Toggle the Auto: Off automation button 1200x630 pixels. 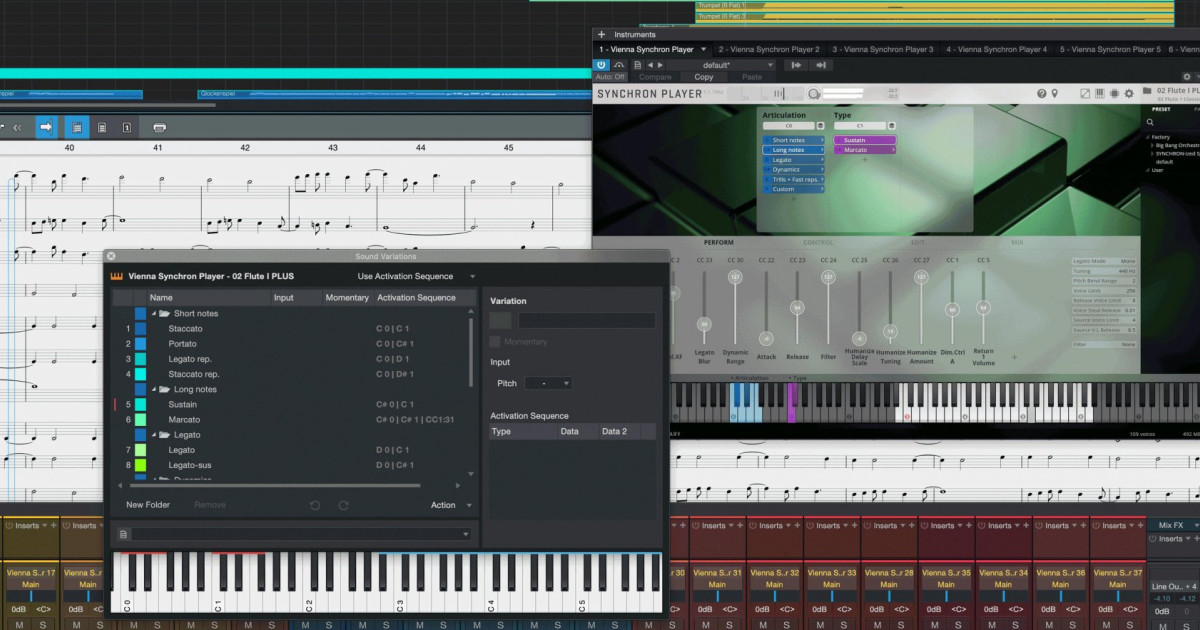click(610, 77)
